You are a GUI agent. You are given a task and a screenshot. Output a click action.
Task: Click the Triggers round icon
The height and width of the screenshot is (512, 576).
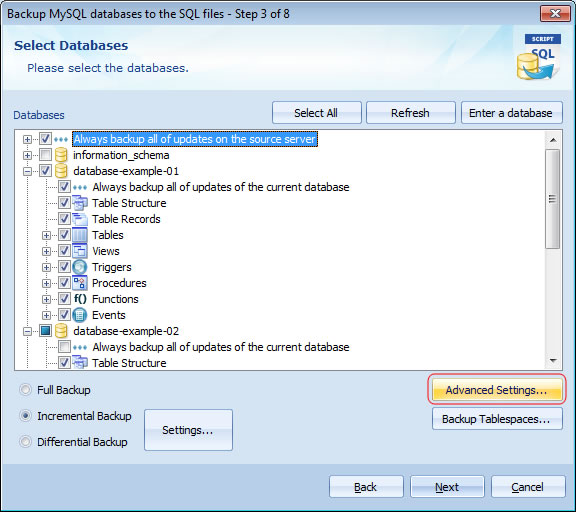[x=80, y=267]
